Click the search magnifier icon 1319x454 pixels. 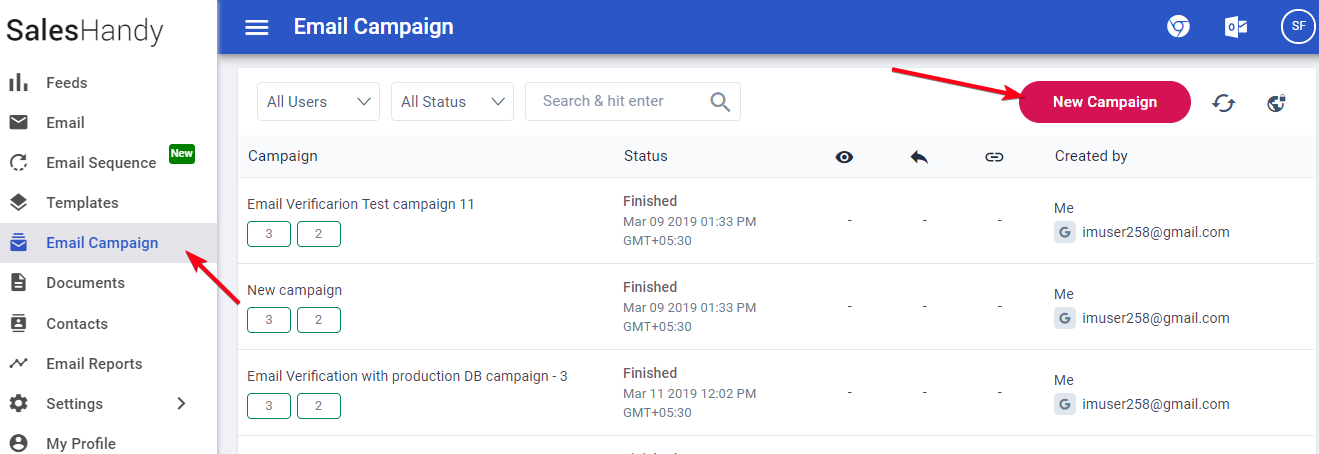click(x=720, y=101)
